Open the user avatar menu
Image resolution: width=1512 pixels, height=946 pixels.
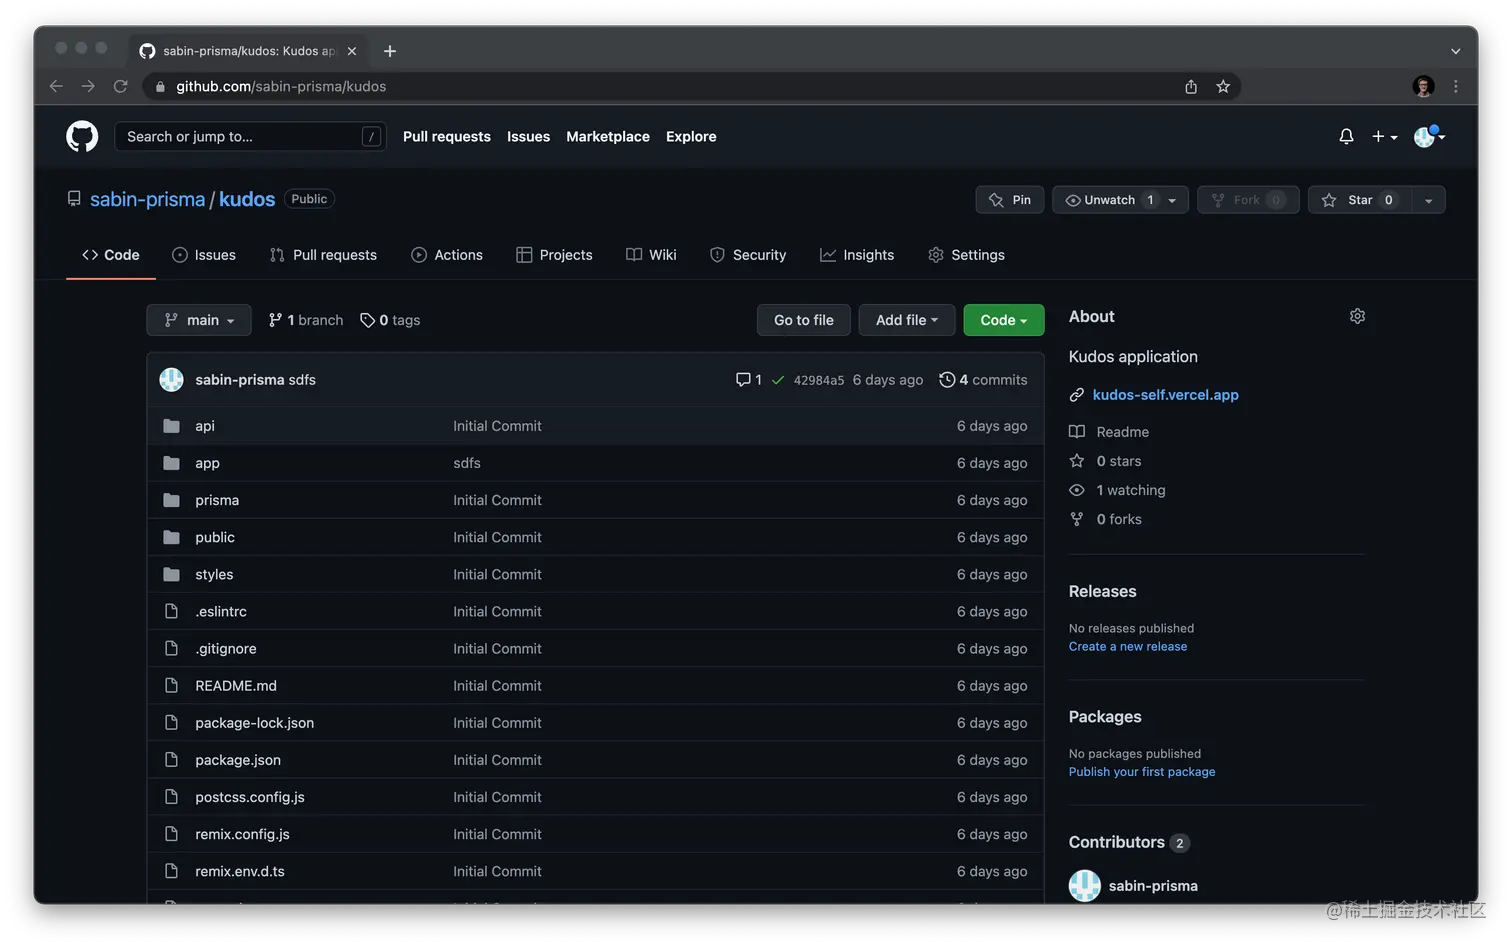pyautogui.click(x=1429, y=137)
